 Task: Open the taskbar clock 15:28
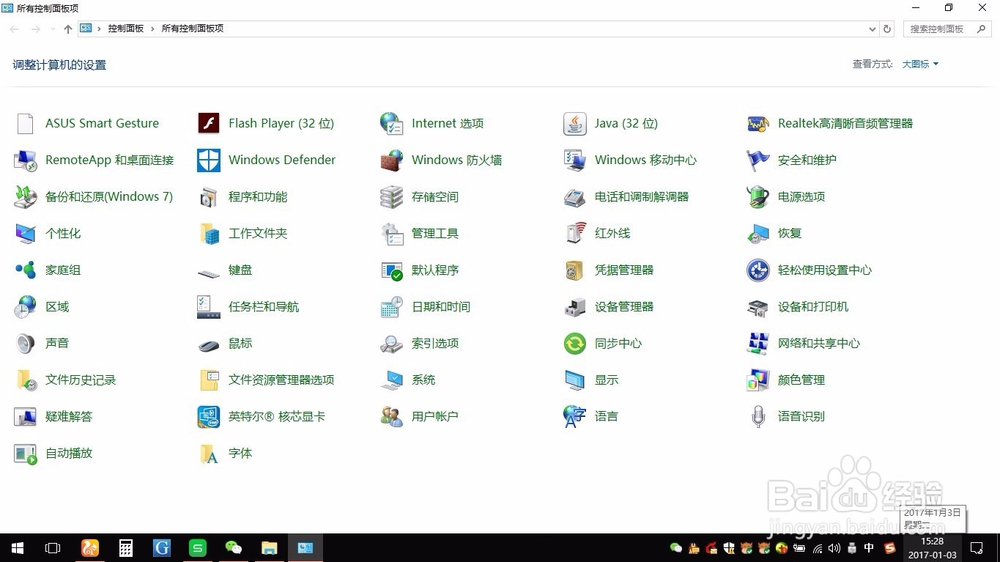(x=932, y=548)
